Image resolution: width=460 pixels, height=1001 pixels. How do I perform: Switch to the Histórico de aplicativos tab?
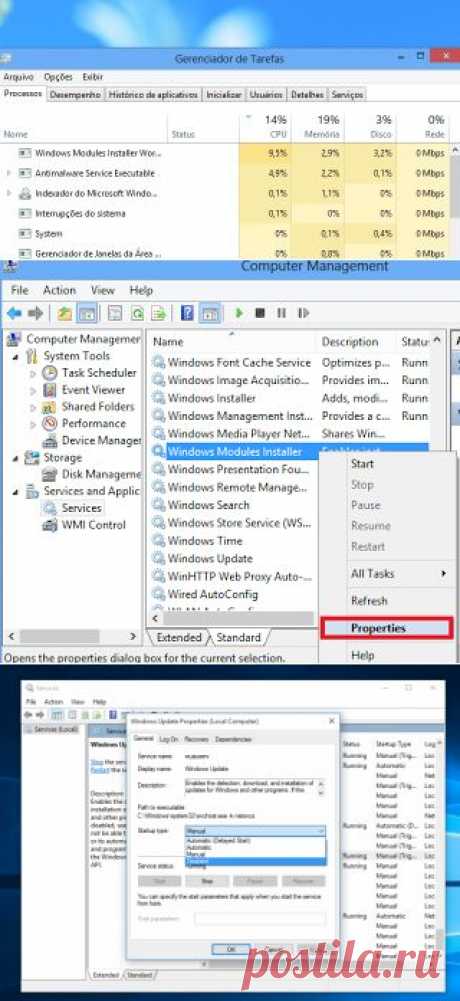(x=153, y=94)
